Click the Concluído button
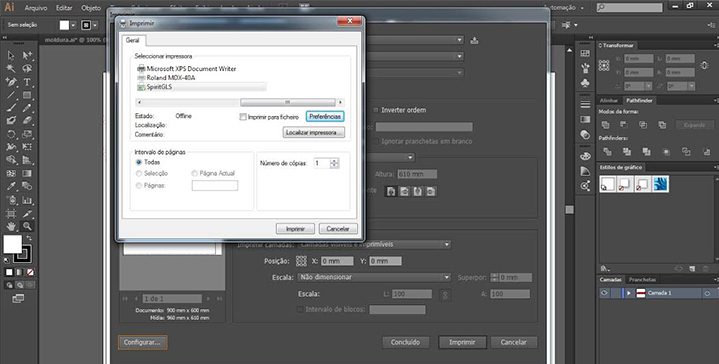The image size is (719, 364). (x=405, y=342)
